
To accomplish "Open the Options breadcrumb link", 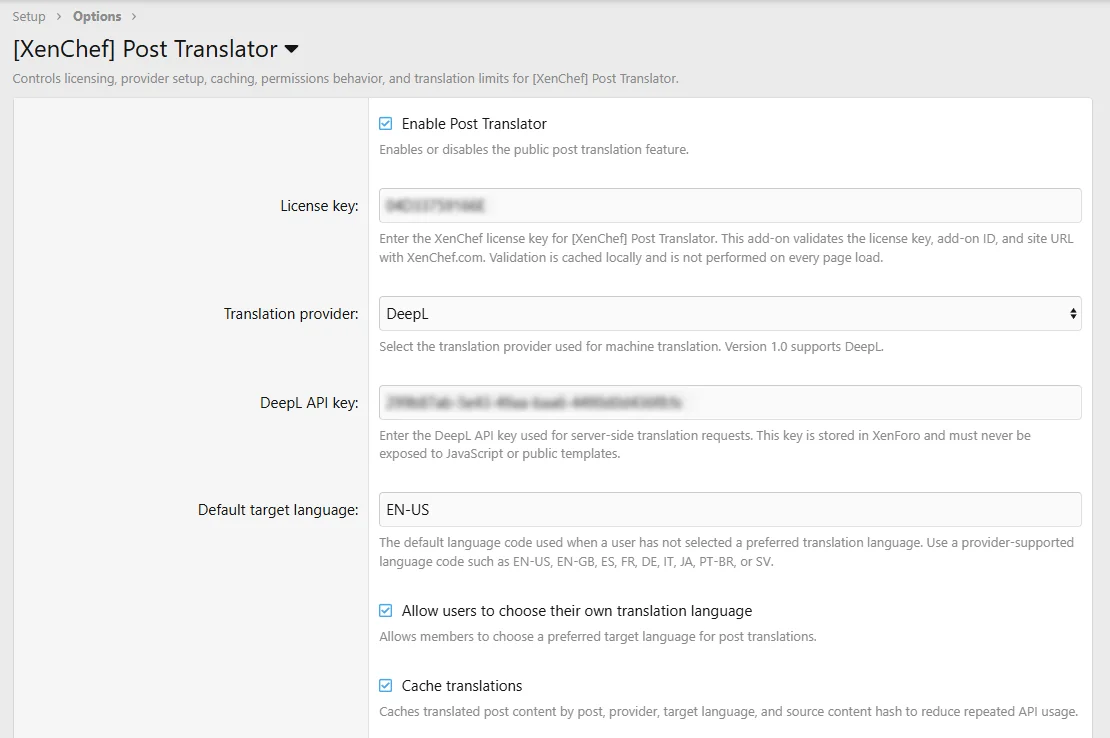I will coord(97,16).
